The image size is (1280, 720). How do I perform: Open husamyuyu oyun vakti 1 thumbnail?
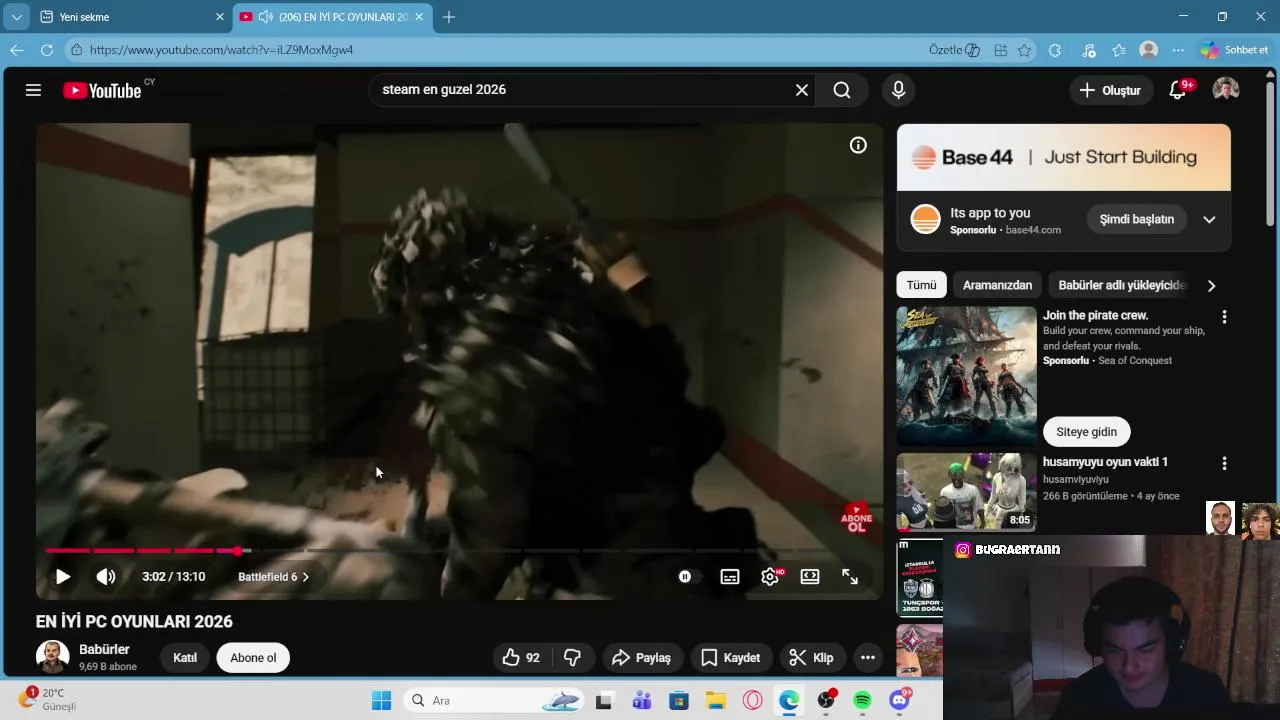966,492
